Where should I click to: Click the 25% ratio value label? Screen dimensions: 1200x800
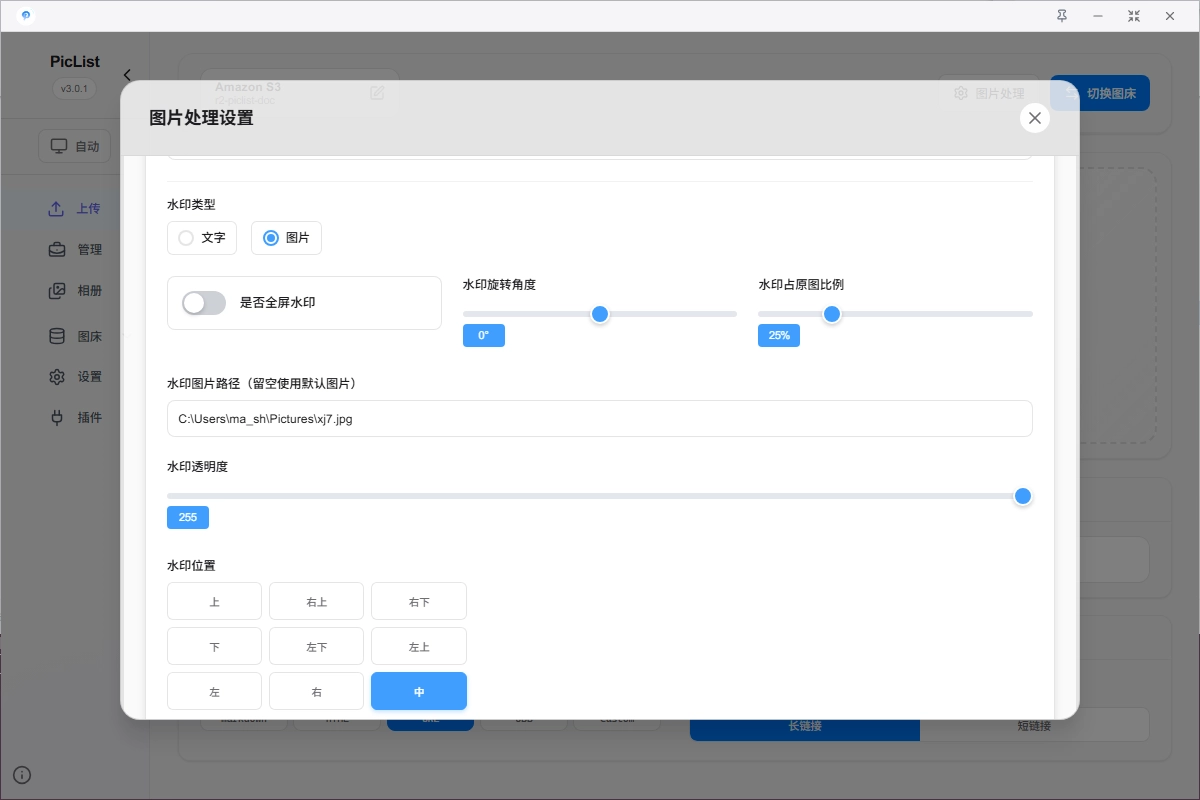click(779, 336)
